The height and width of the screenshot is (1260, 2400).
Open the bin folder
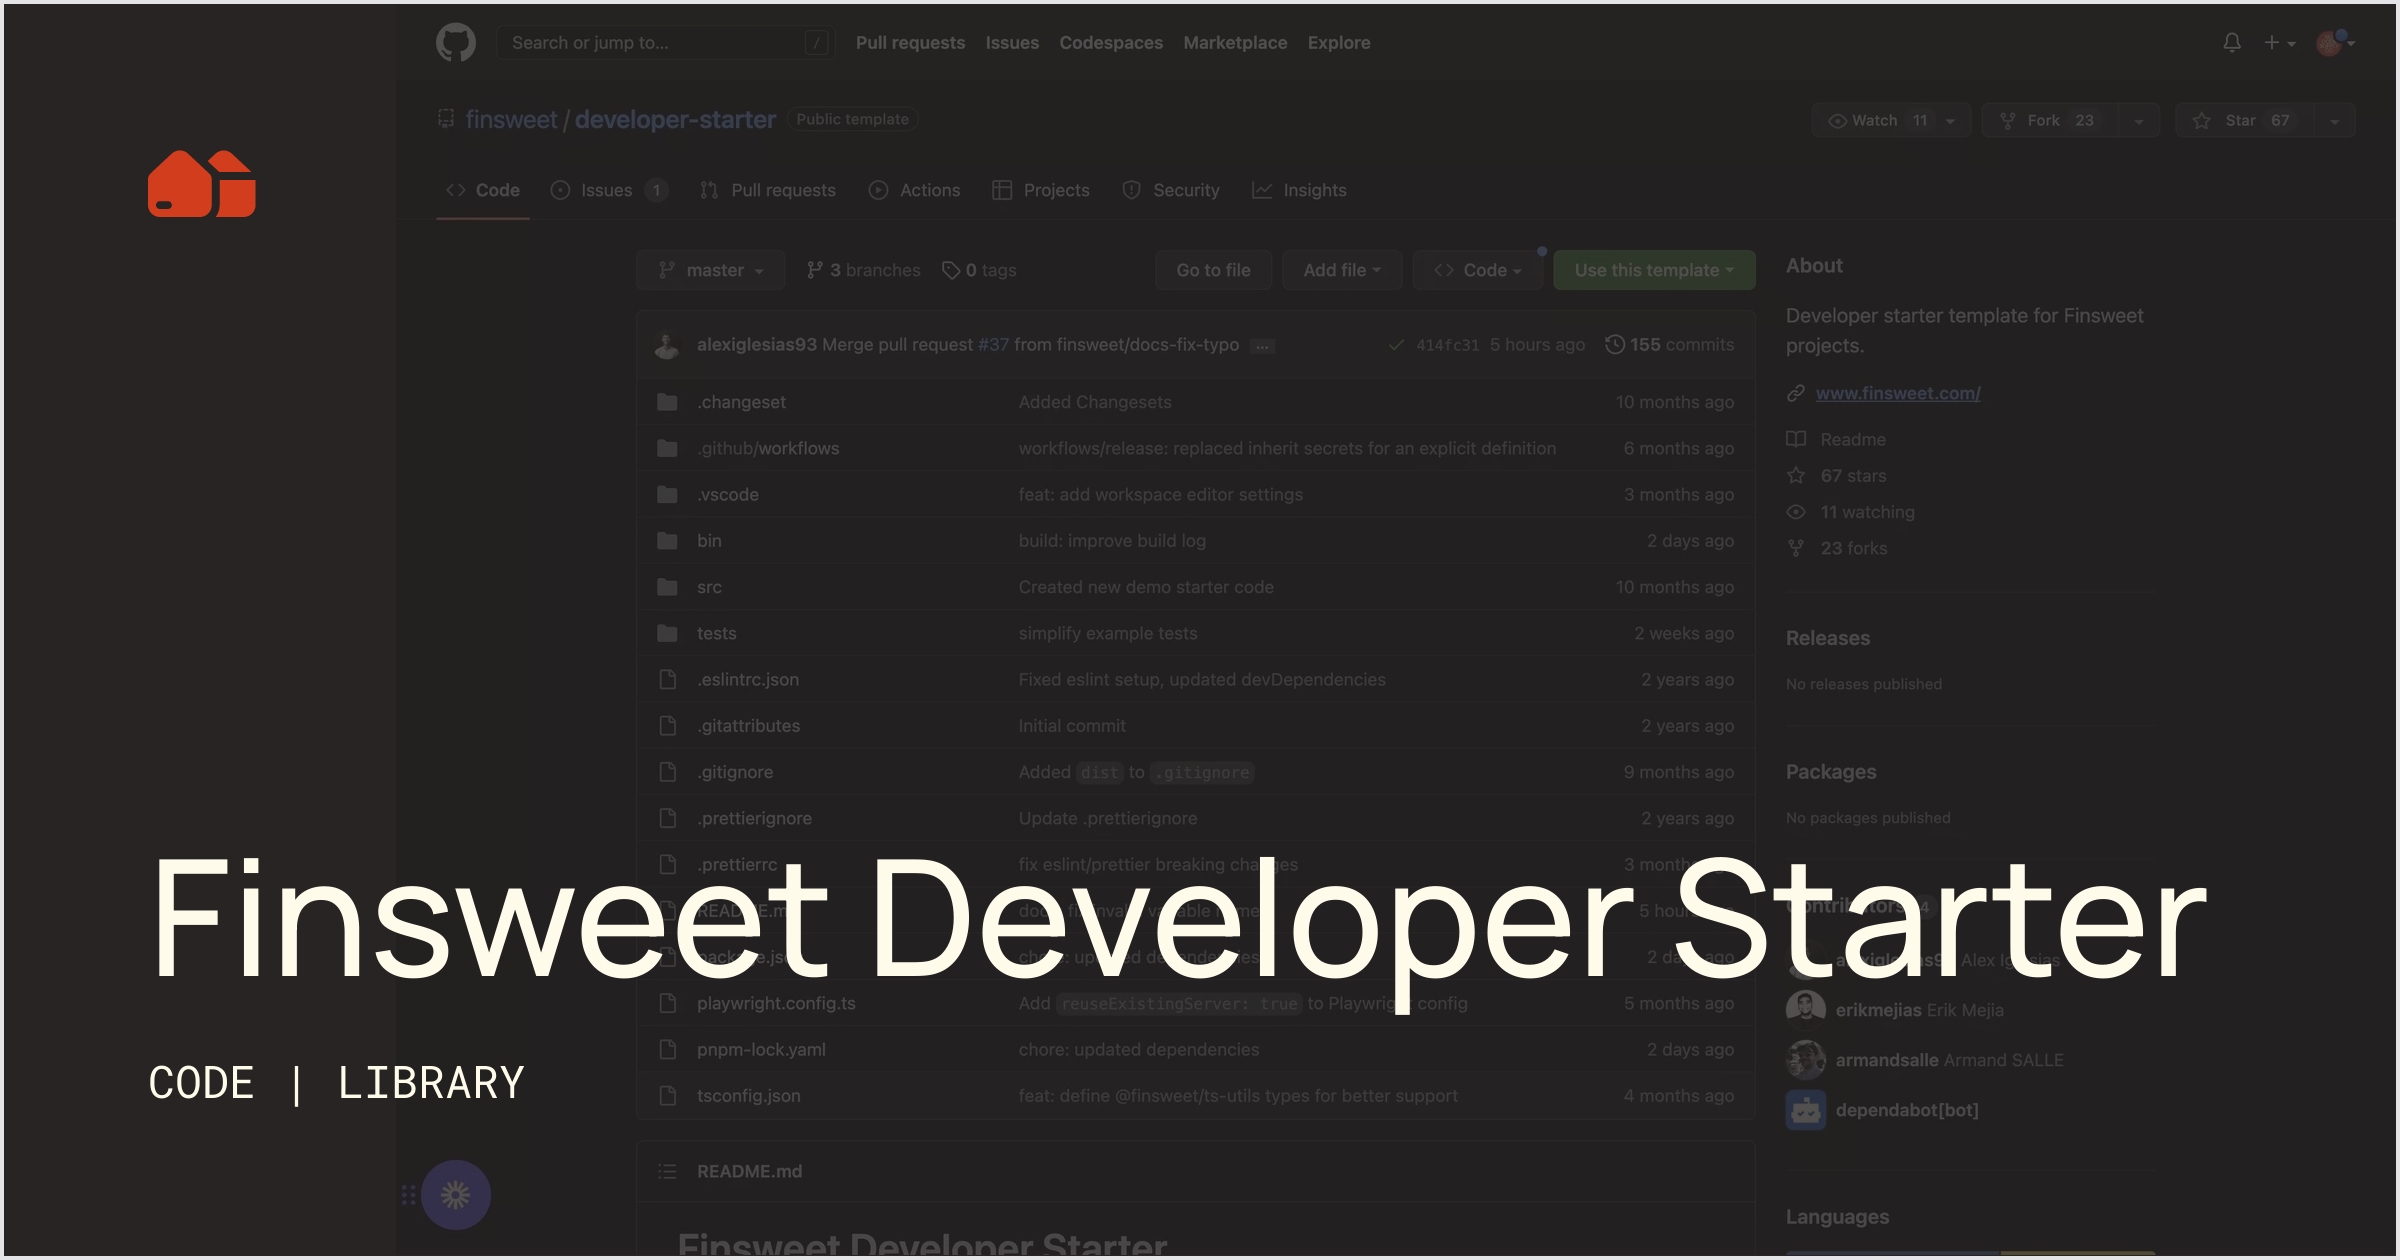[x=709, y=541]
